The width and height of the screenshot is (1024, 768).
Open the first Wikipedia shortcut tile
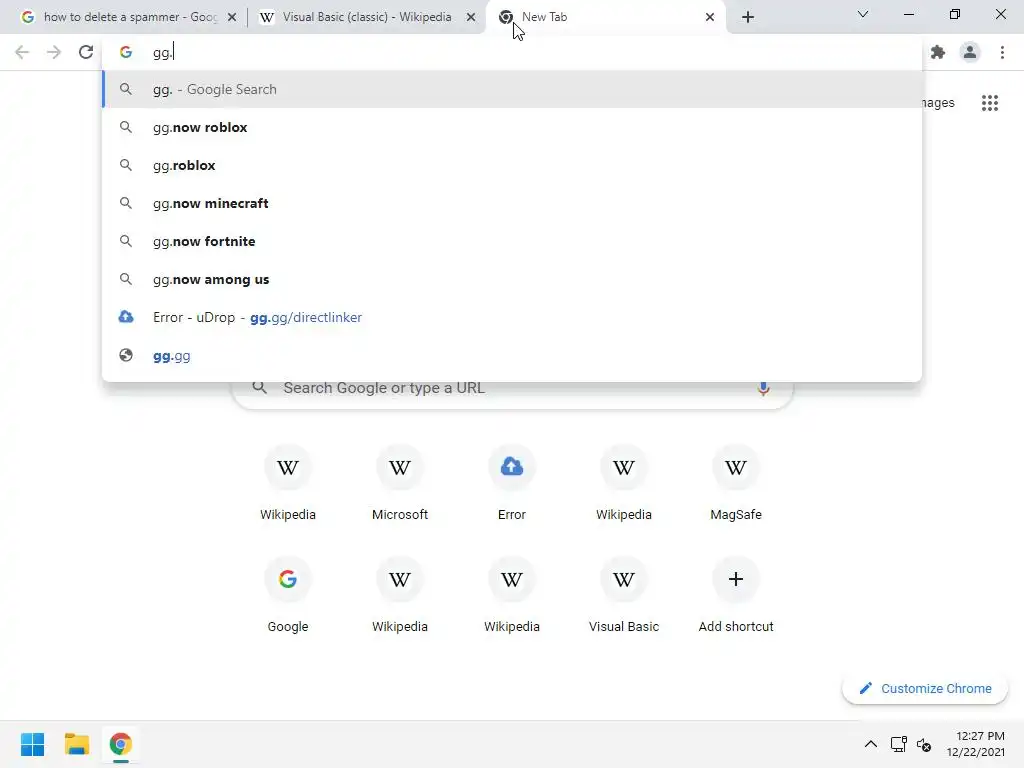click(x=287, y=483)
